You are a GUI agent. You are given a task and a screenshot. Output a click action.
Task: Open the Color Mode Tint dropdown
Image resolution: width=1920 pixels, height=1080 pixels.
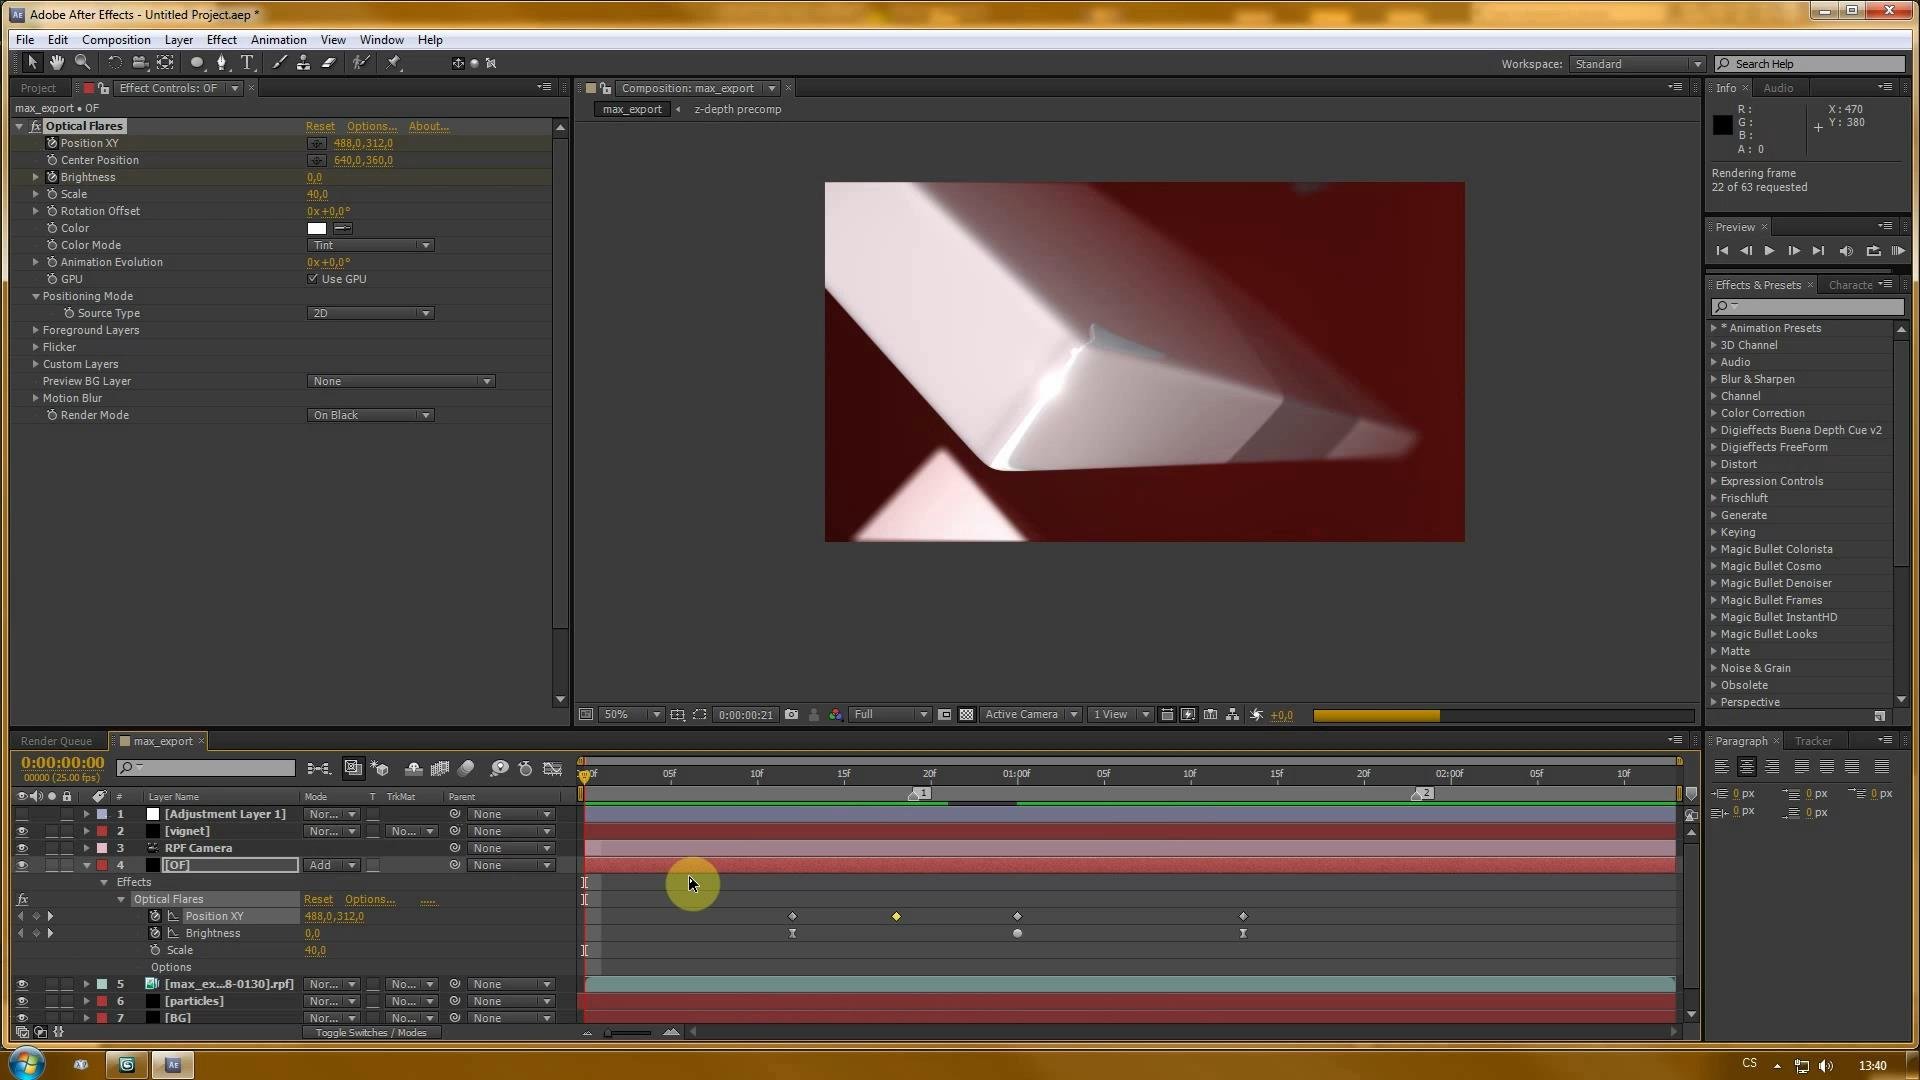[x=370, y=245]
